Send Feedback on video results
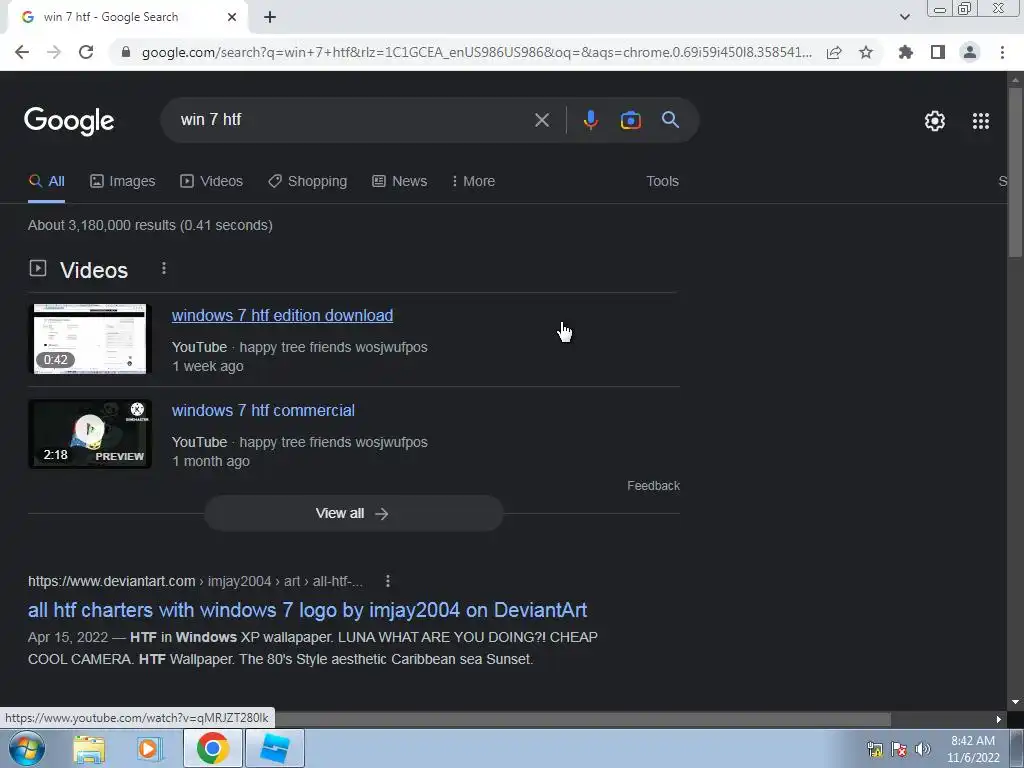Viewport: 1024px width, 768px height. point(653,485)
